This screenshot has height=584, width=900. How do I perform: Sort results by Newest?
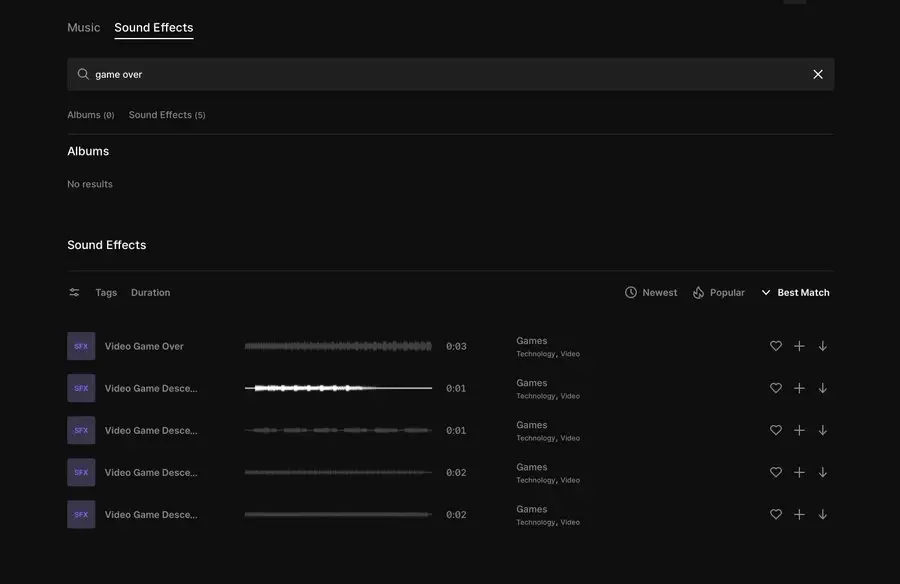651,293
